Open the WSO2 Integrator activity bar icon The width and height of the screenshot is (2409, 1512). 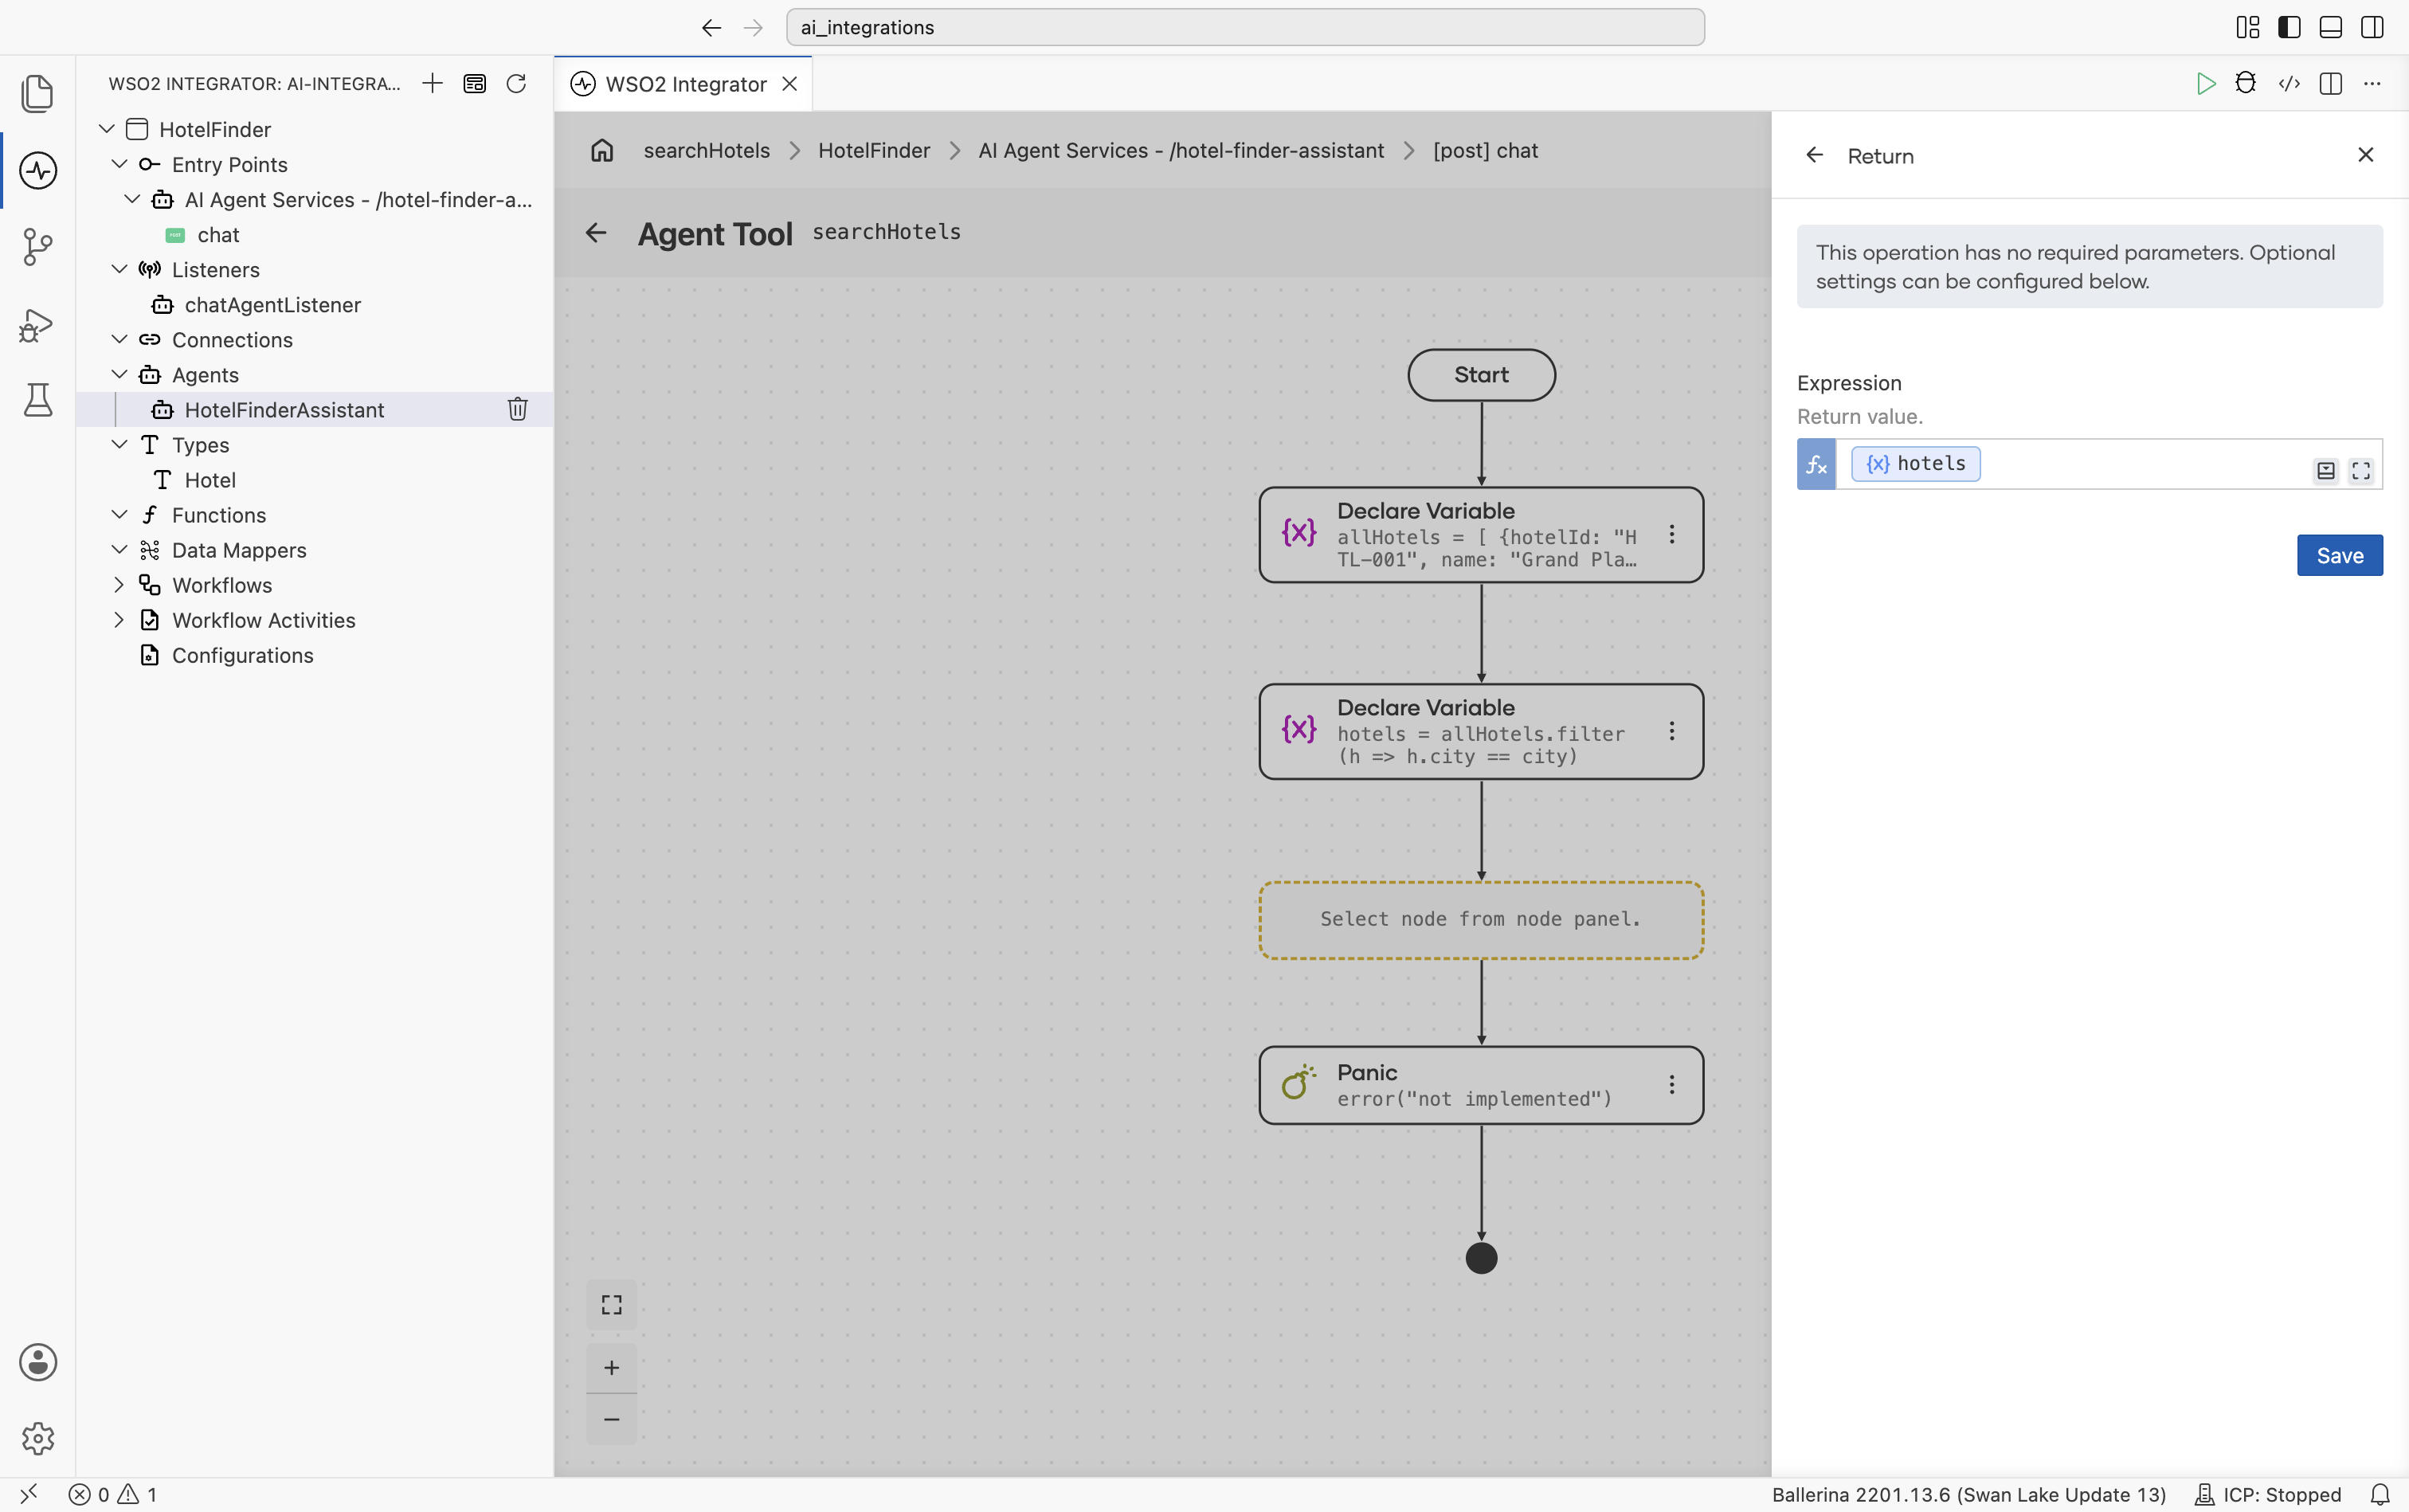[37, 170]
